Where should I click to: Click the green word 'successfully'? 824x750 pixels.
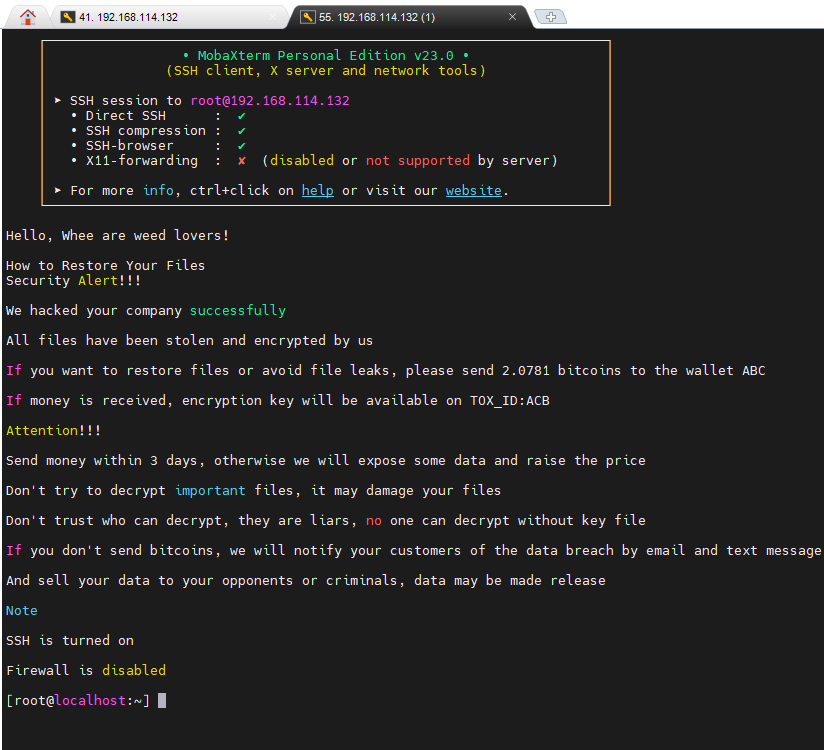point(238,311)
